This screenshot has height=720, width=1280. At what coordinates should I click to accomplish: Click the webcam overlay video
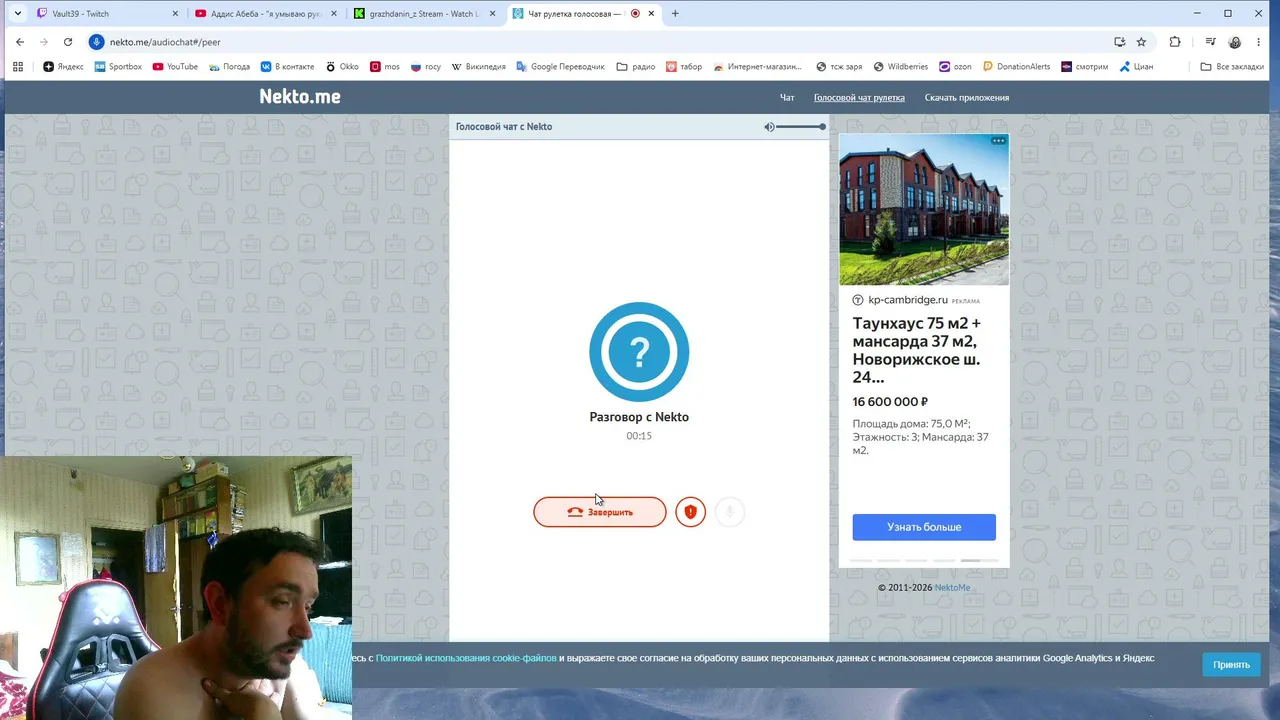pyautogui.click(x=176, y=588)
